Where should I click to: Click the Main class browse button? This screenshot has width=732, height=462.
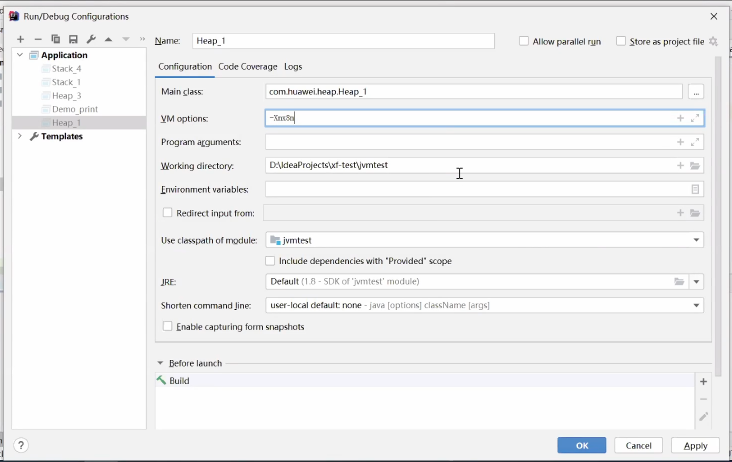click(x=696, y=92)
